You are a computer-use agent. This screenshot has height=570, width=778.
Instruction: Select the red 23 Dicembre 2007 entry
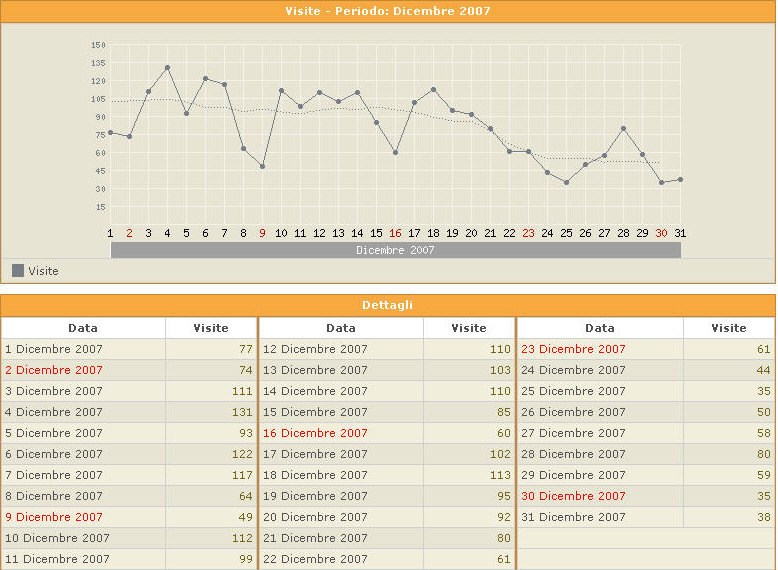coord(573,349)
